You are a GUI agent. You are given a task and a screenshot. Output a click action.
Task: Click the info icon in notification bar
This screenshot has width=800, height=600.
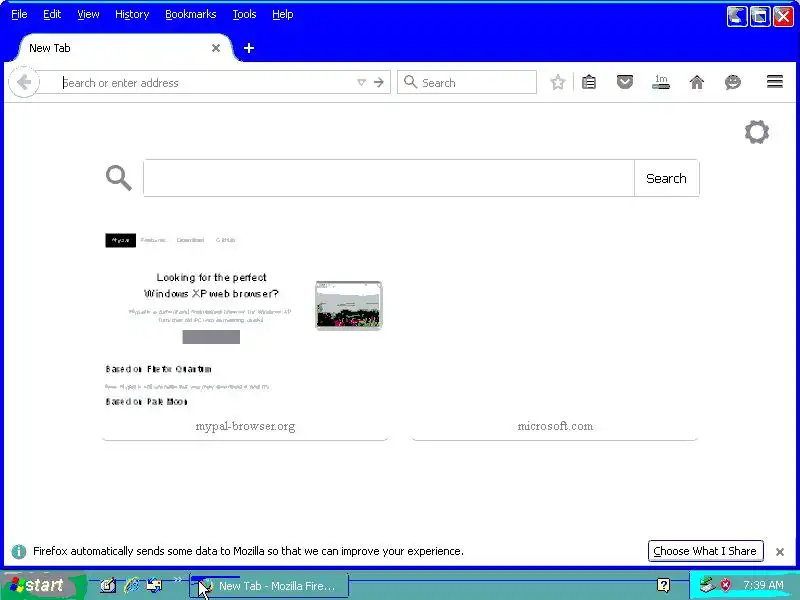19,552
